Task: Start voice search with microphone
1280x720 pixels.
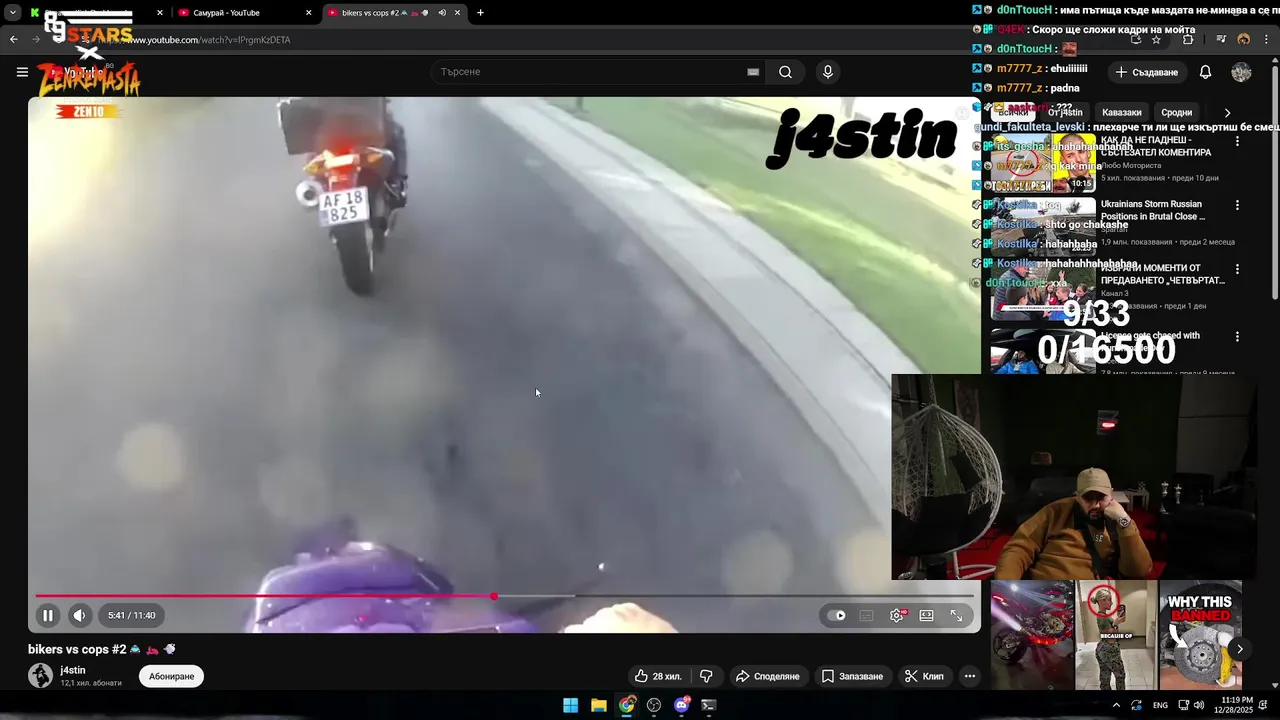Action: tap(827, 72)
